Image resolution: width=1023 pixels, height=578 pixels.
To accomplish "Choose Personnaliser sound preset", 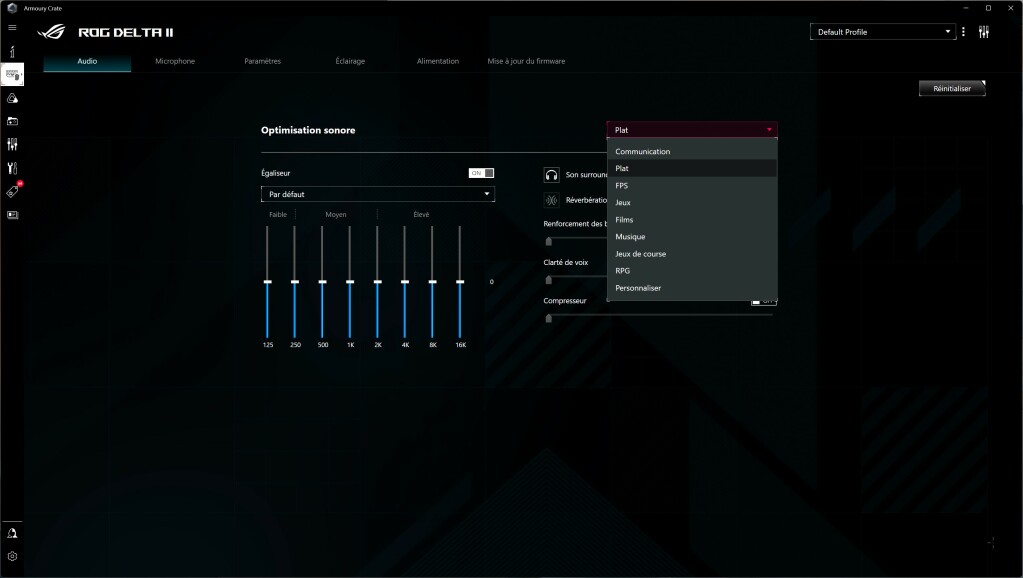I will pos(692,288).
